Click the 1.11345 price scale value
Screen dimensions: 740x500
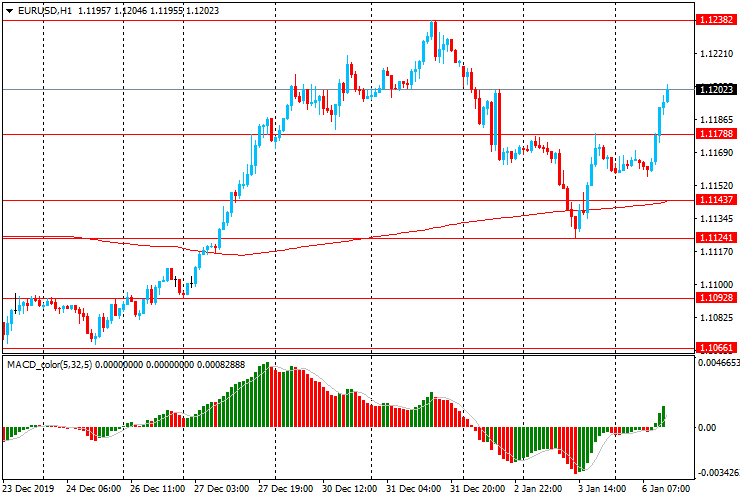716,219
